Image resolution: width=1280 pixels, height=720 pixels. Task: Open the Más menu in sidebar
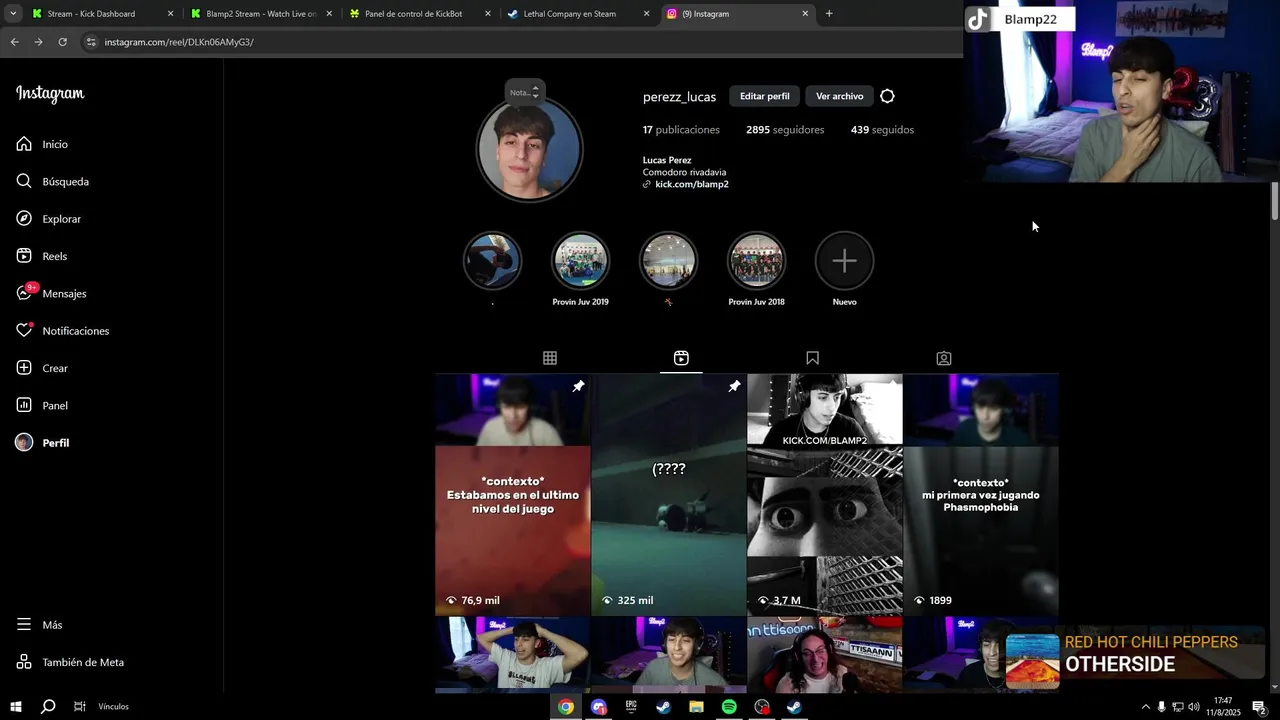coord(40,625)
